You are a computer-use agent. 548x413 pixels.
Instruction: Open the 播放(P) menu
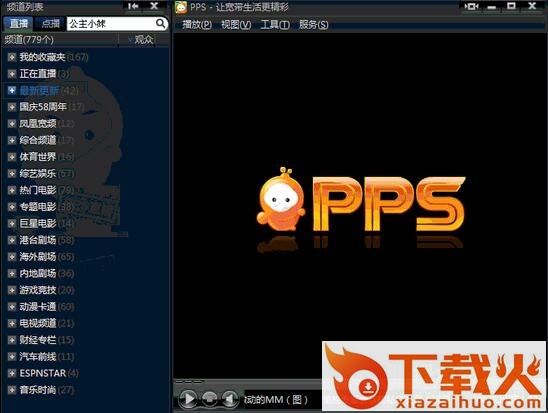point(197,24)
